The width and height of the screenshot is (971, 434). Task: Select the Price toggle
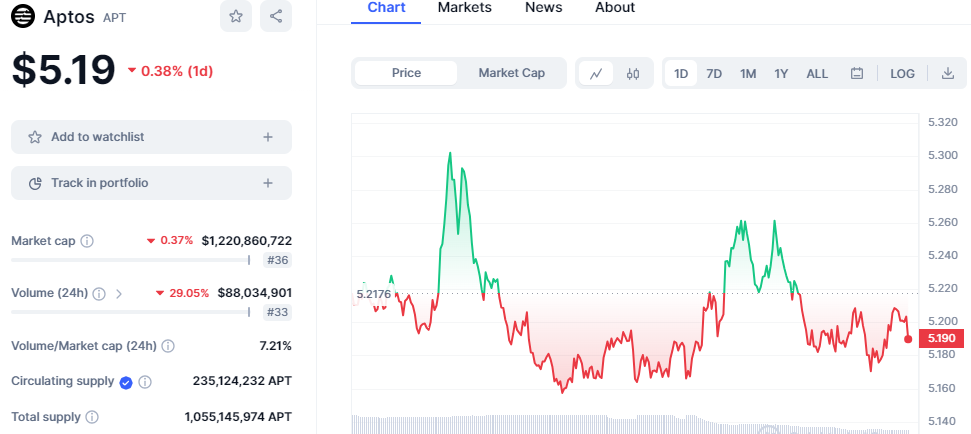[x=406, y=73]
